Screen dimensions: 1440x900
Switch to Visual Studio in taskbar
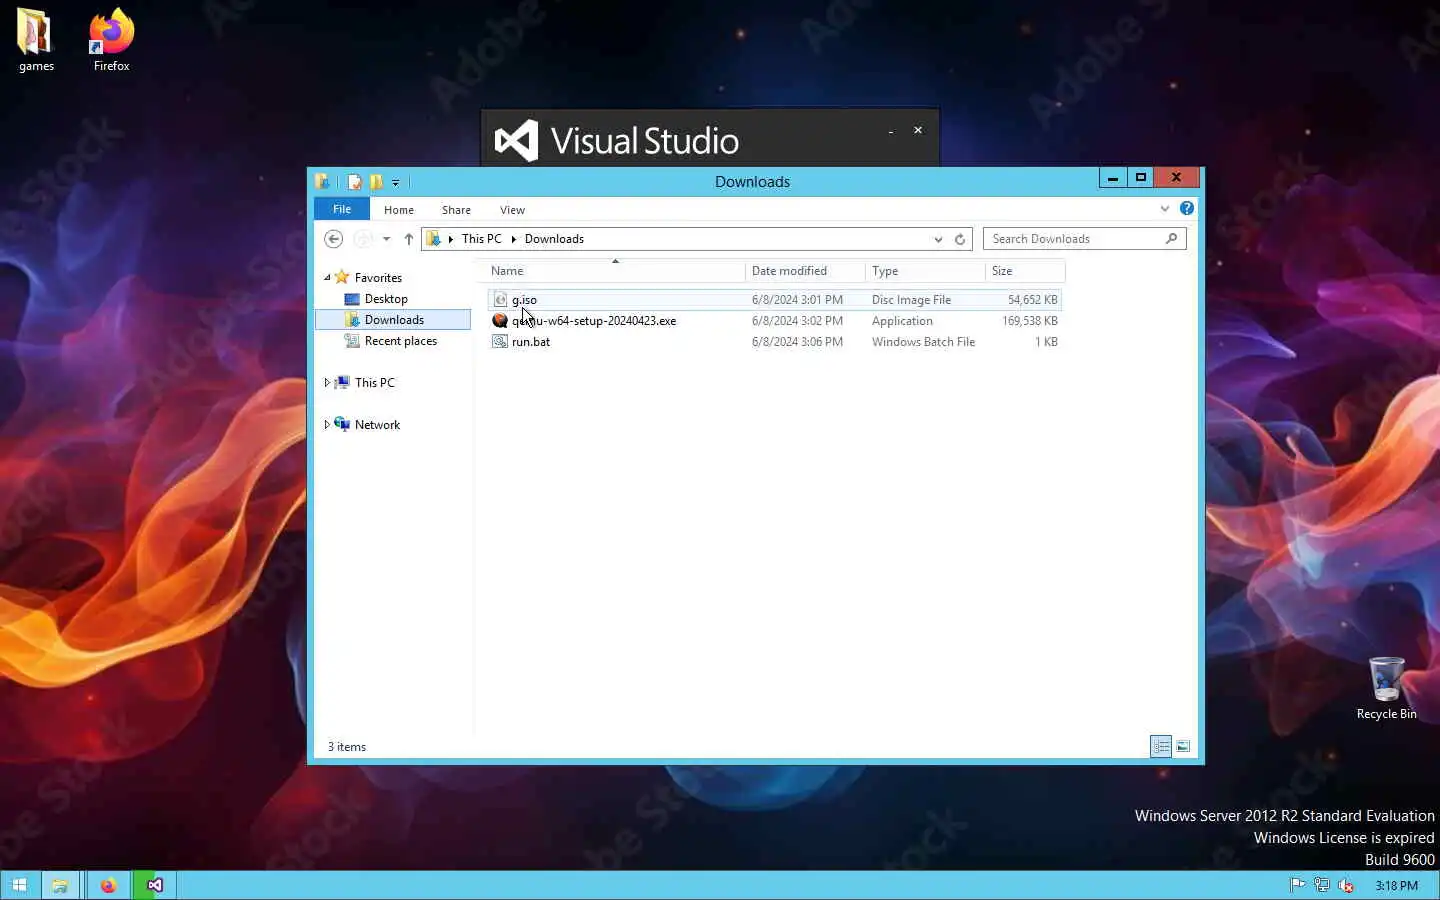155,885
